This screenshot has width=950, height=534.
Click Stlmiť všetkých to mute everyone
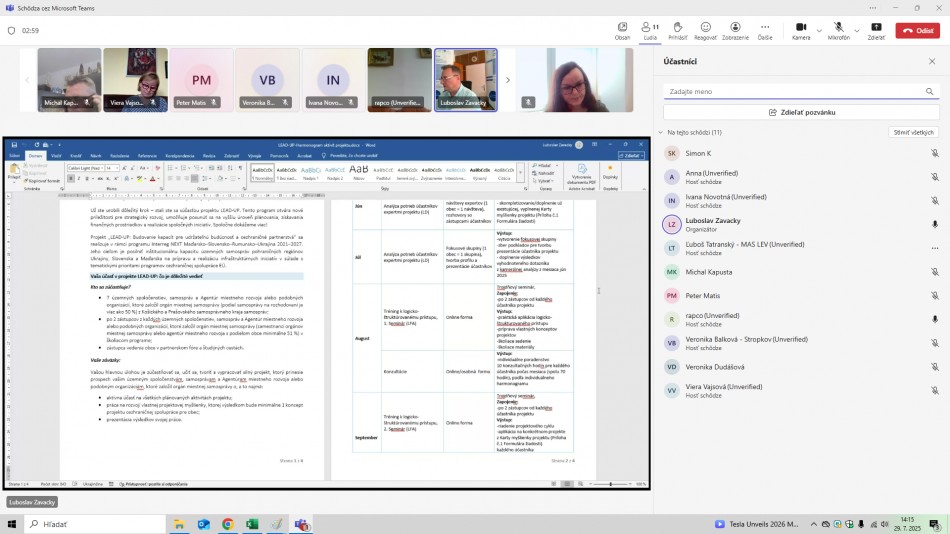coord(913,132)
